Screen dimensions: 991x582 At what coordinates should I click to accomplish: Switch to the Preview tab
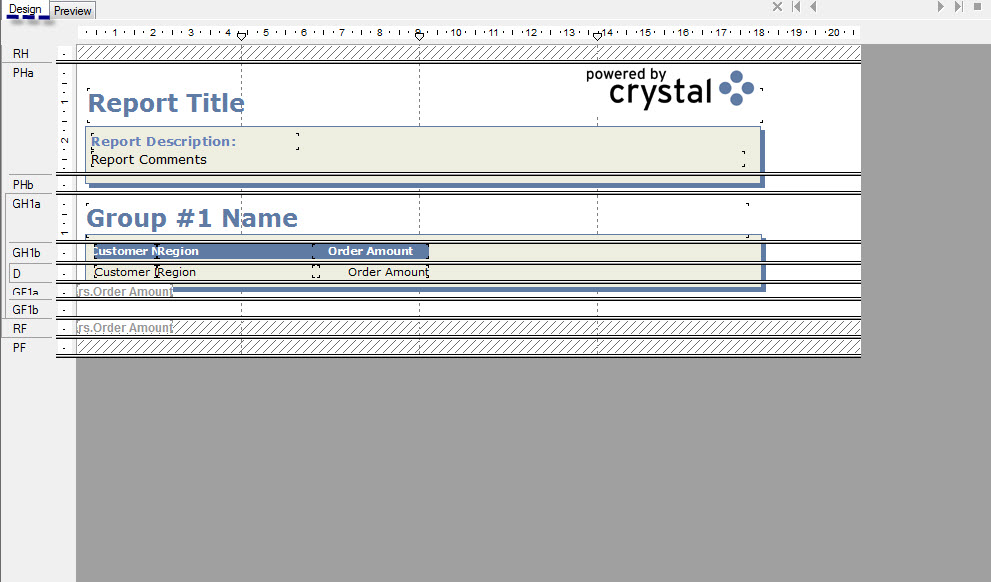pyautogui.click(x=72, y=11)
